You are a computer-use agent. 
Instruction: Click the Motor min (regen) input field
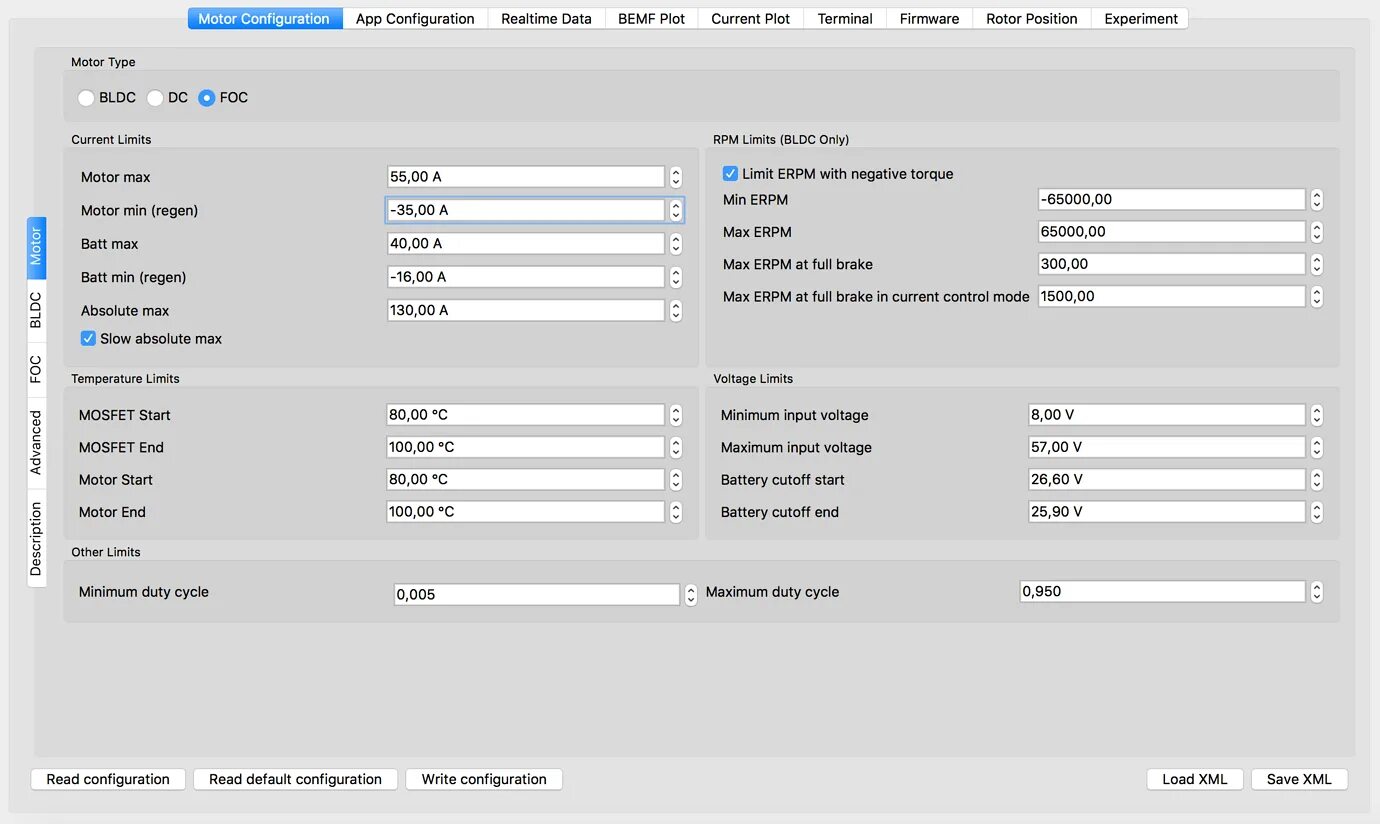click(525, 210)
